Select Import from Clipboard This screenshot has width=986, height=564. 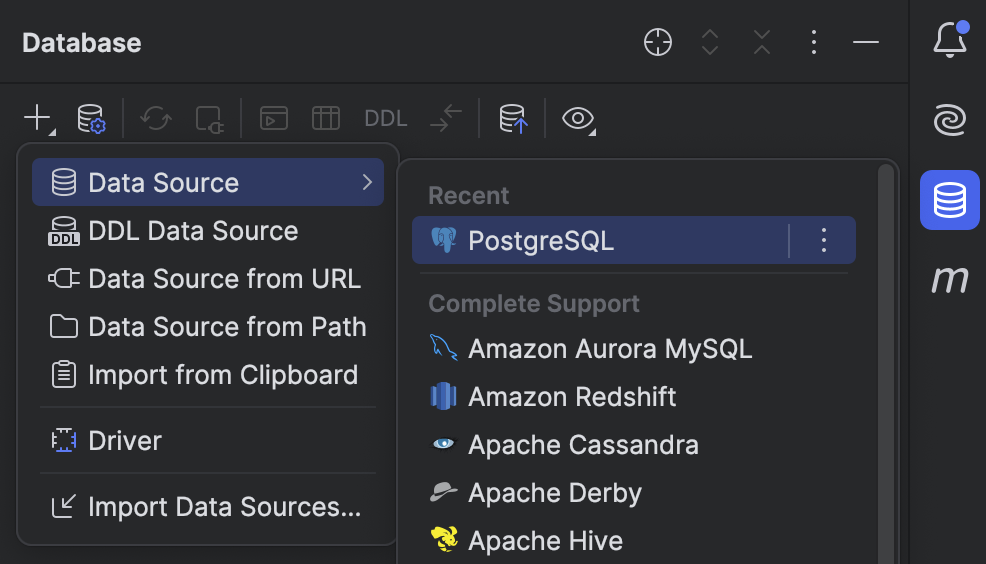pyautogui.click(x=208, y=375)
